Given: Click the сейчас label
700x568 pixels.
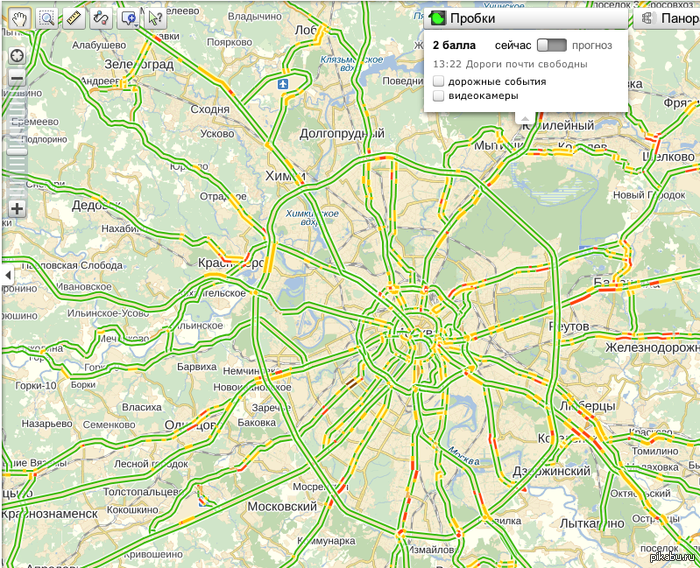Looking at the screenshot, I should 512,46.
